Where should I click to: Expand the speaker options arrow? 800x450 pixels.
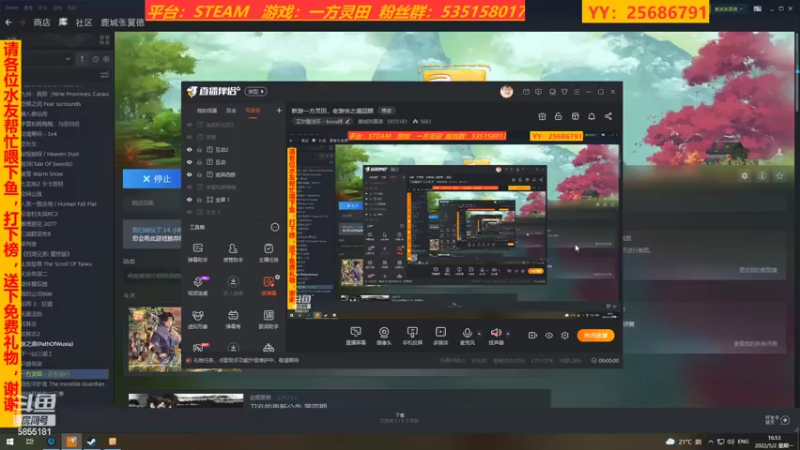(508, 334)
